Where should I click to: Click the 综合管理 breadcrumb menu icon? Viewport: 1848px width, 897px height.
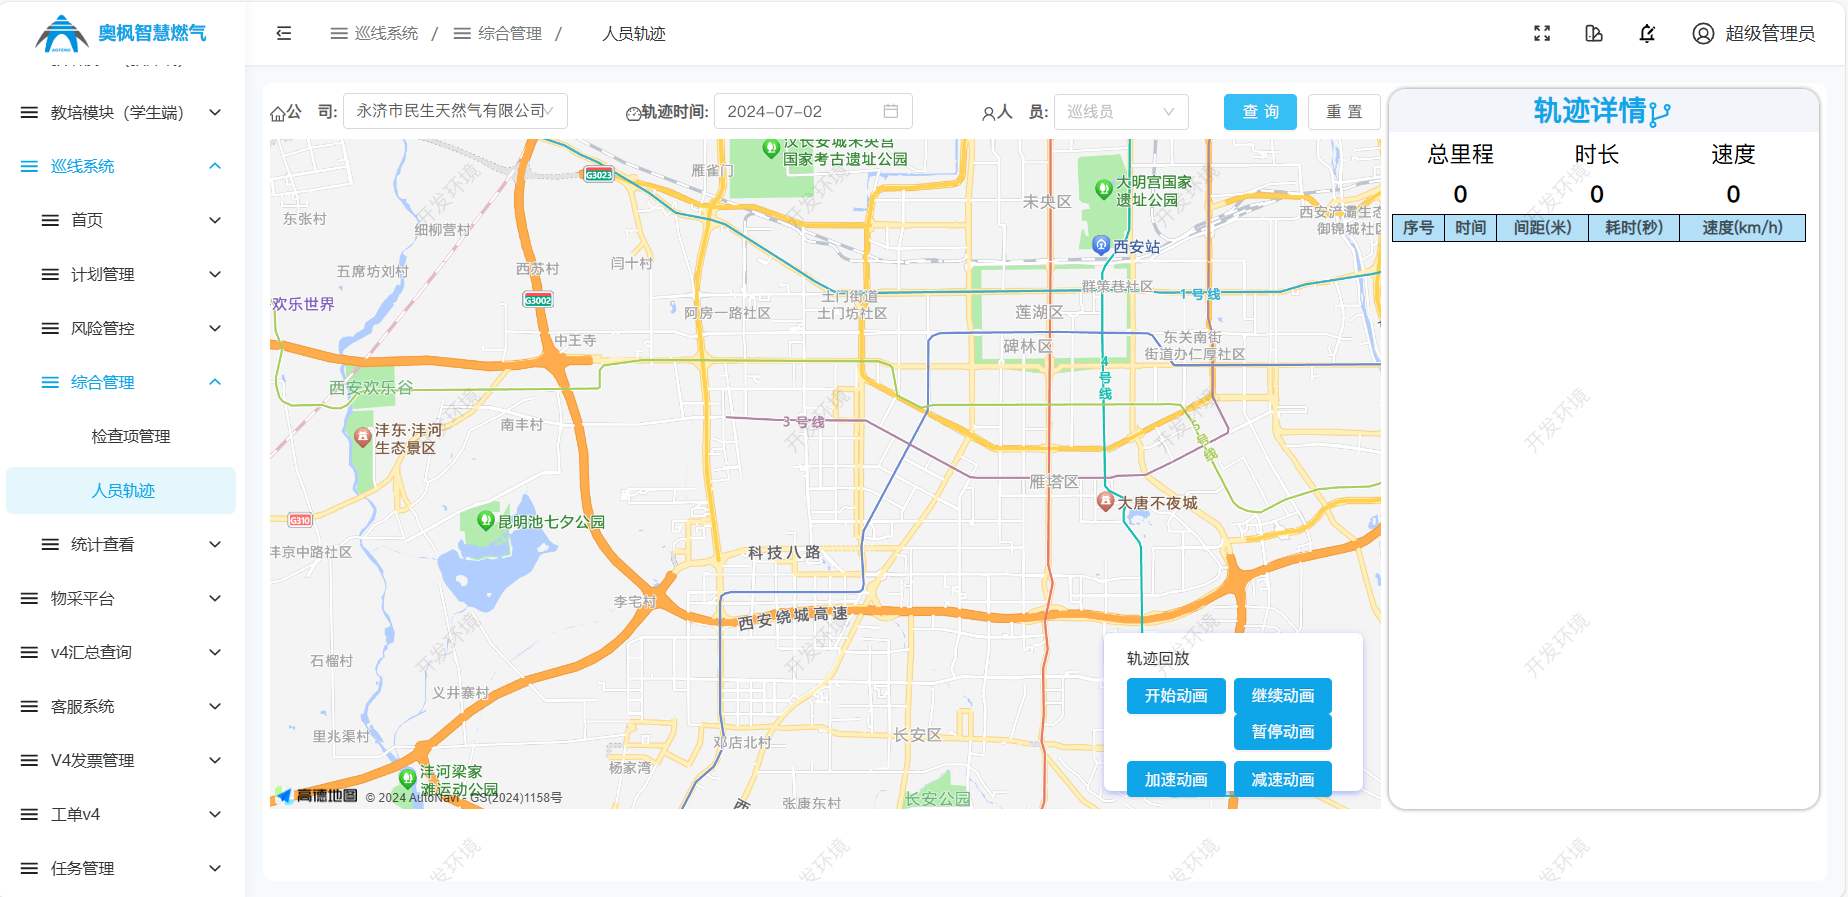click(x=462, y=33)
